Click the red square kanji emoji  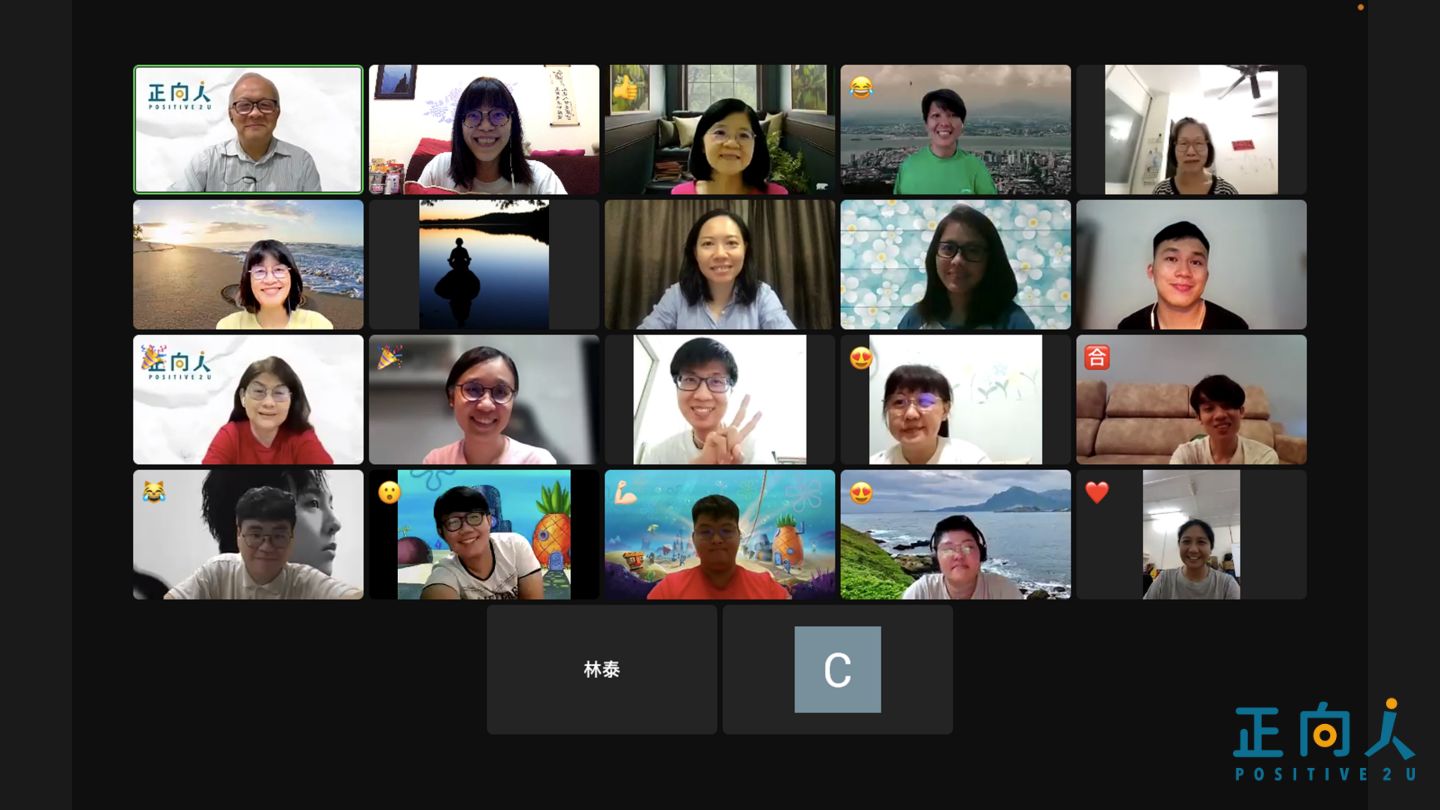(1097, 357)
